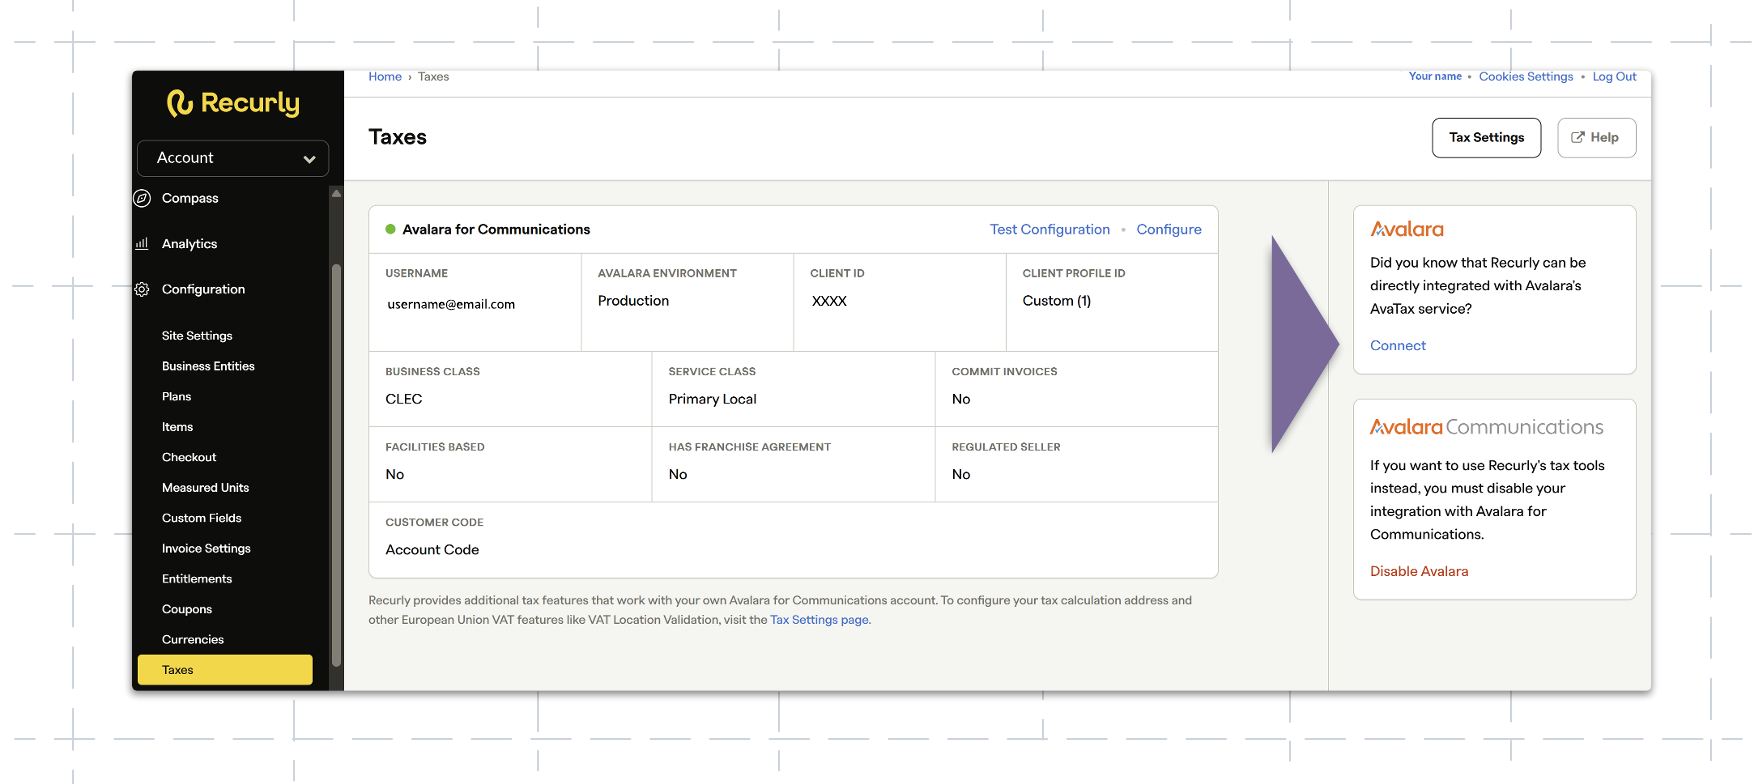Click Test Configuration link
Screen dimensions: 1764x784
pos(1050,229)
